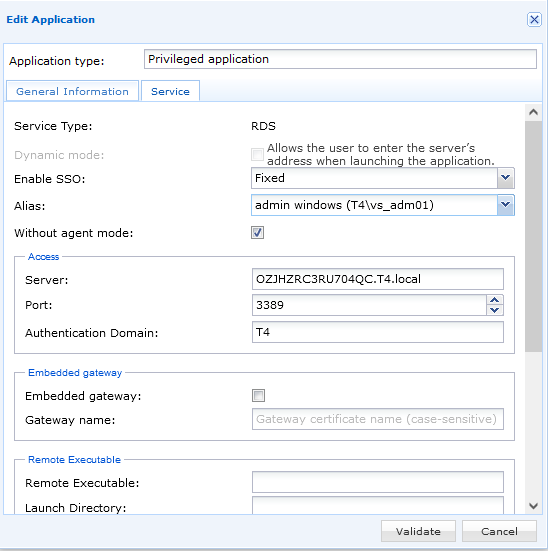
Task: Switch to the General Information tab
Action: 72,91
